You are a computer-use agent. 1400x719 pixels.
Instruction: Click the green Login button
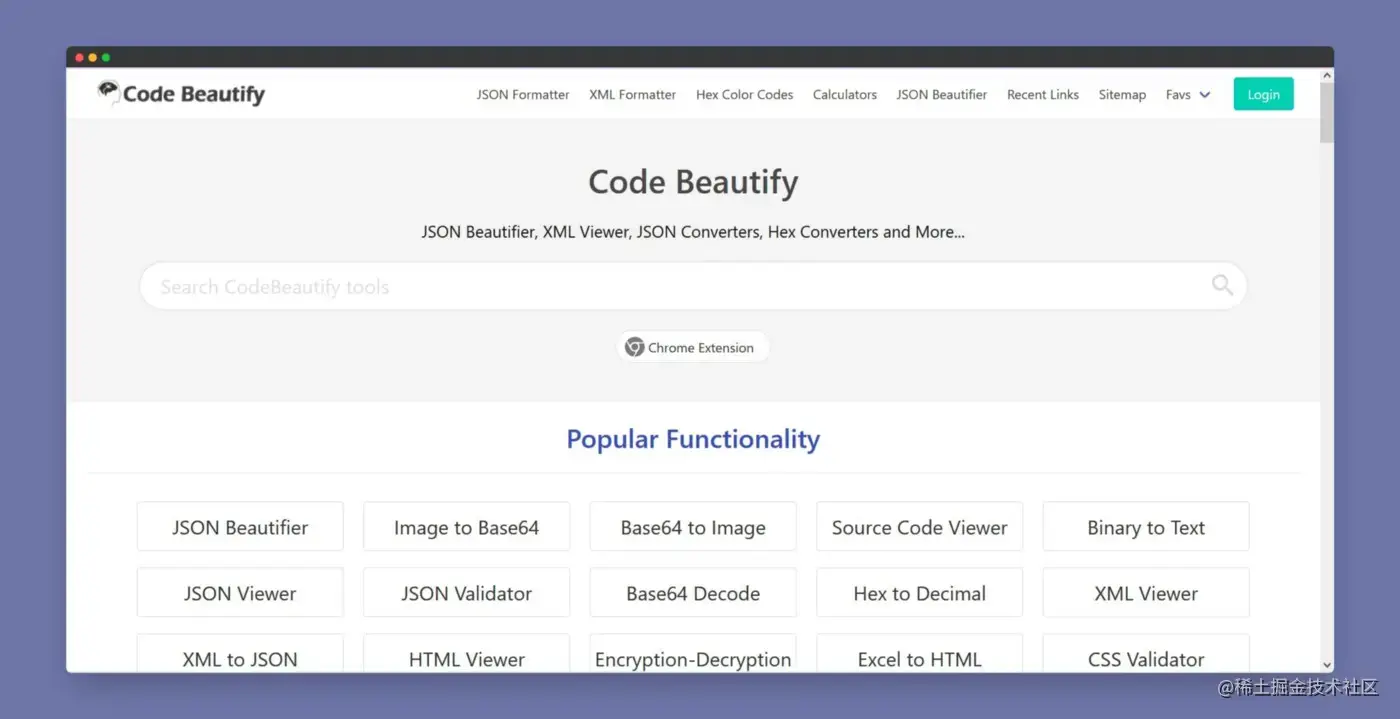click(x=1263, y=94)
